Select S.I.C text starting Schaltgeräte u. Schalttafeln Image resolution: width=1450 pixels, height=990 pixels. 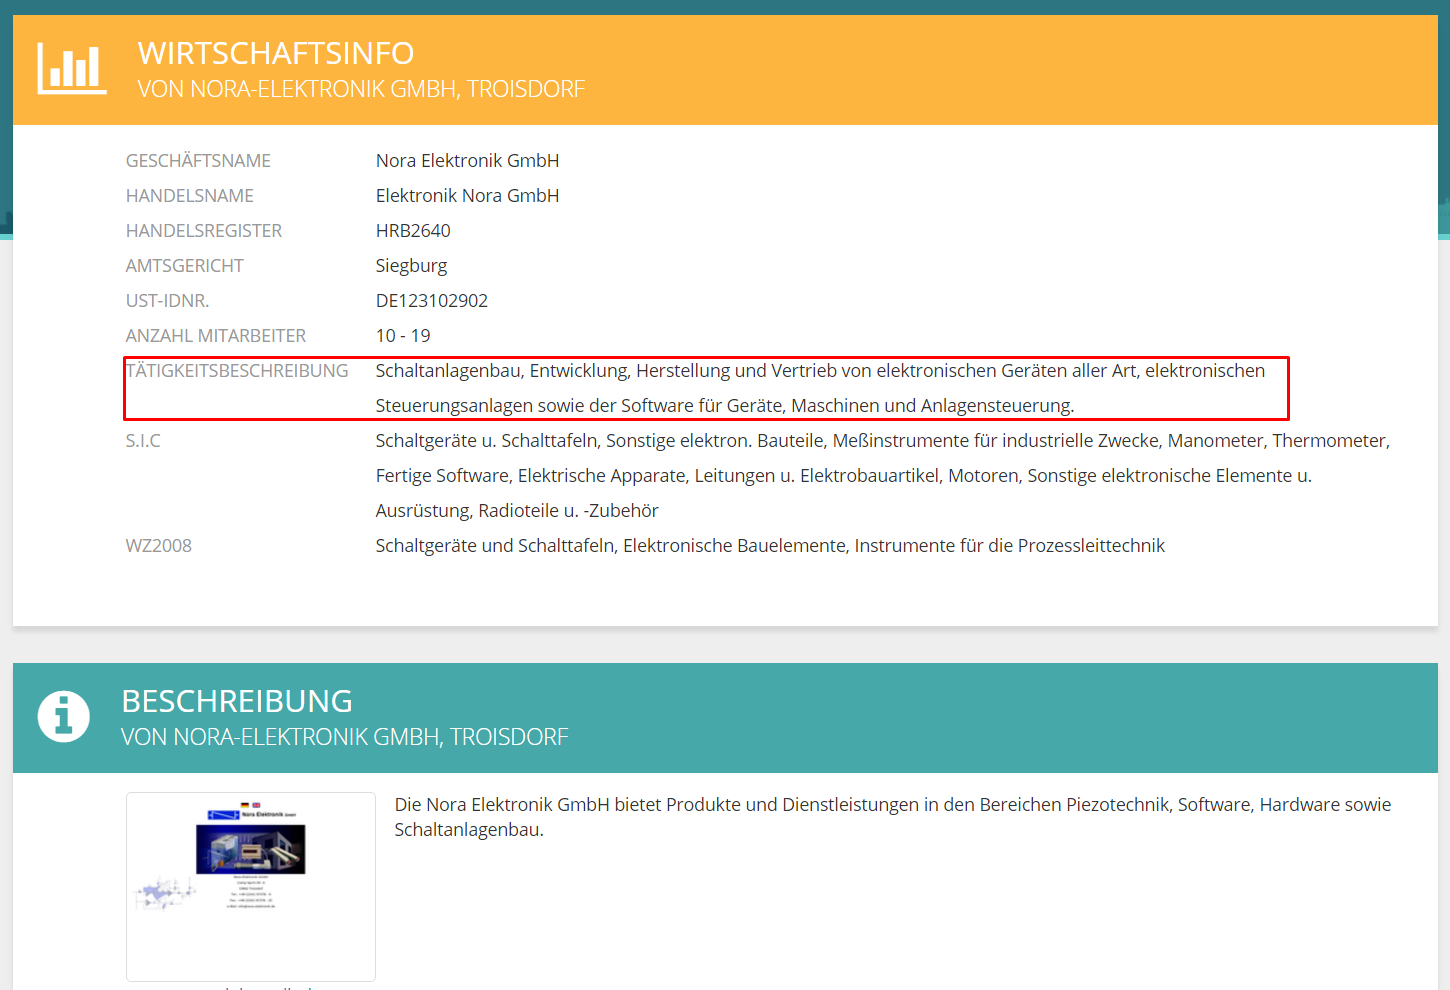pyautogui.click(x=883, y=476)
